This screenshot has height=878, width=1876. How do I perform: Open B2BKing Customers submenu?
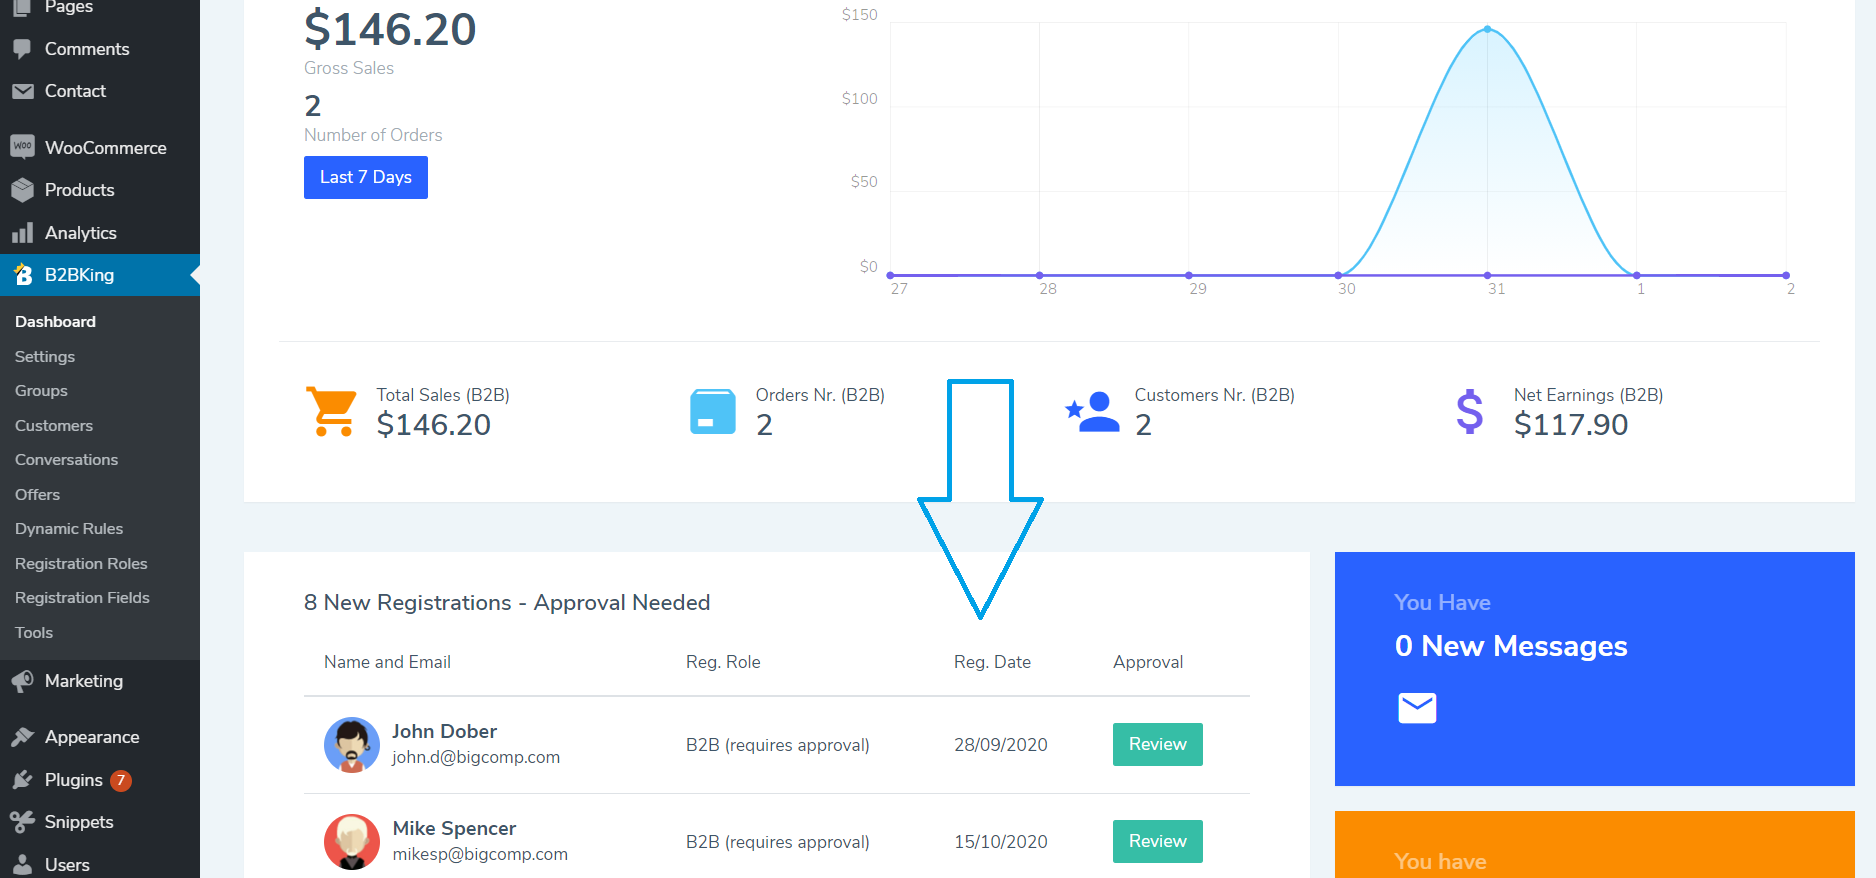point(54,426)
